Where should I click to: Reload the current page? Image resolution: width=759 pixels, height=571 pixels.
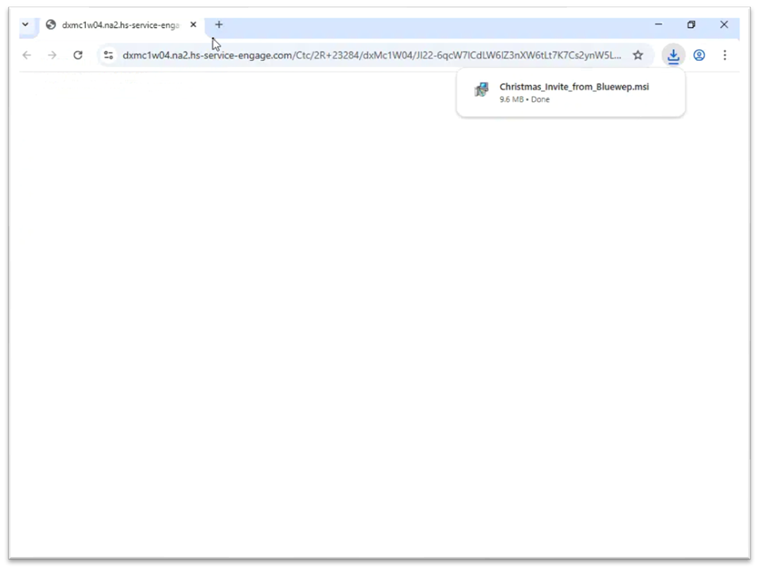78,55
